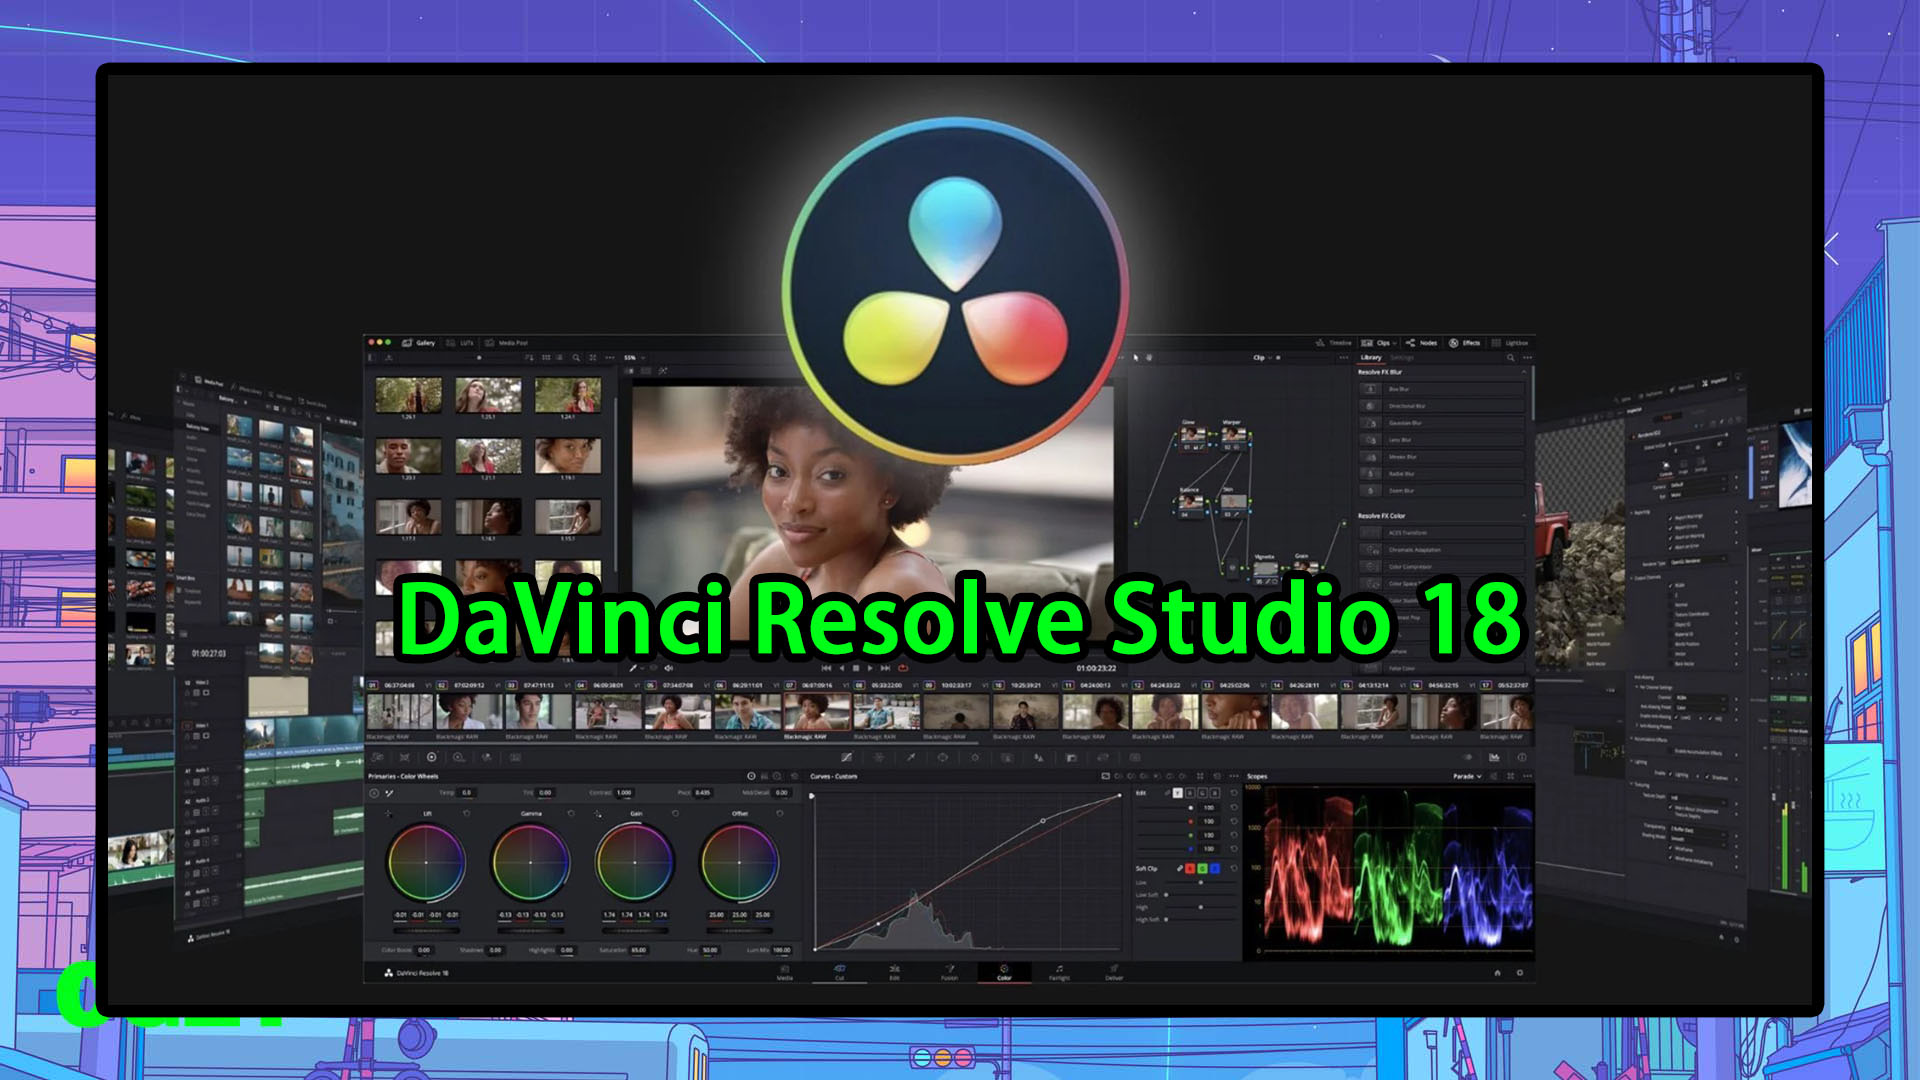
Task: Expand the Clips toolbar dropdown arrow
Action: click(x=1395, y=343)
